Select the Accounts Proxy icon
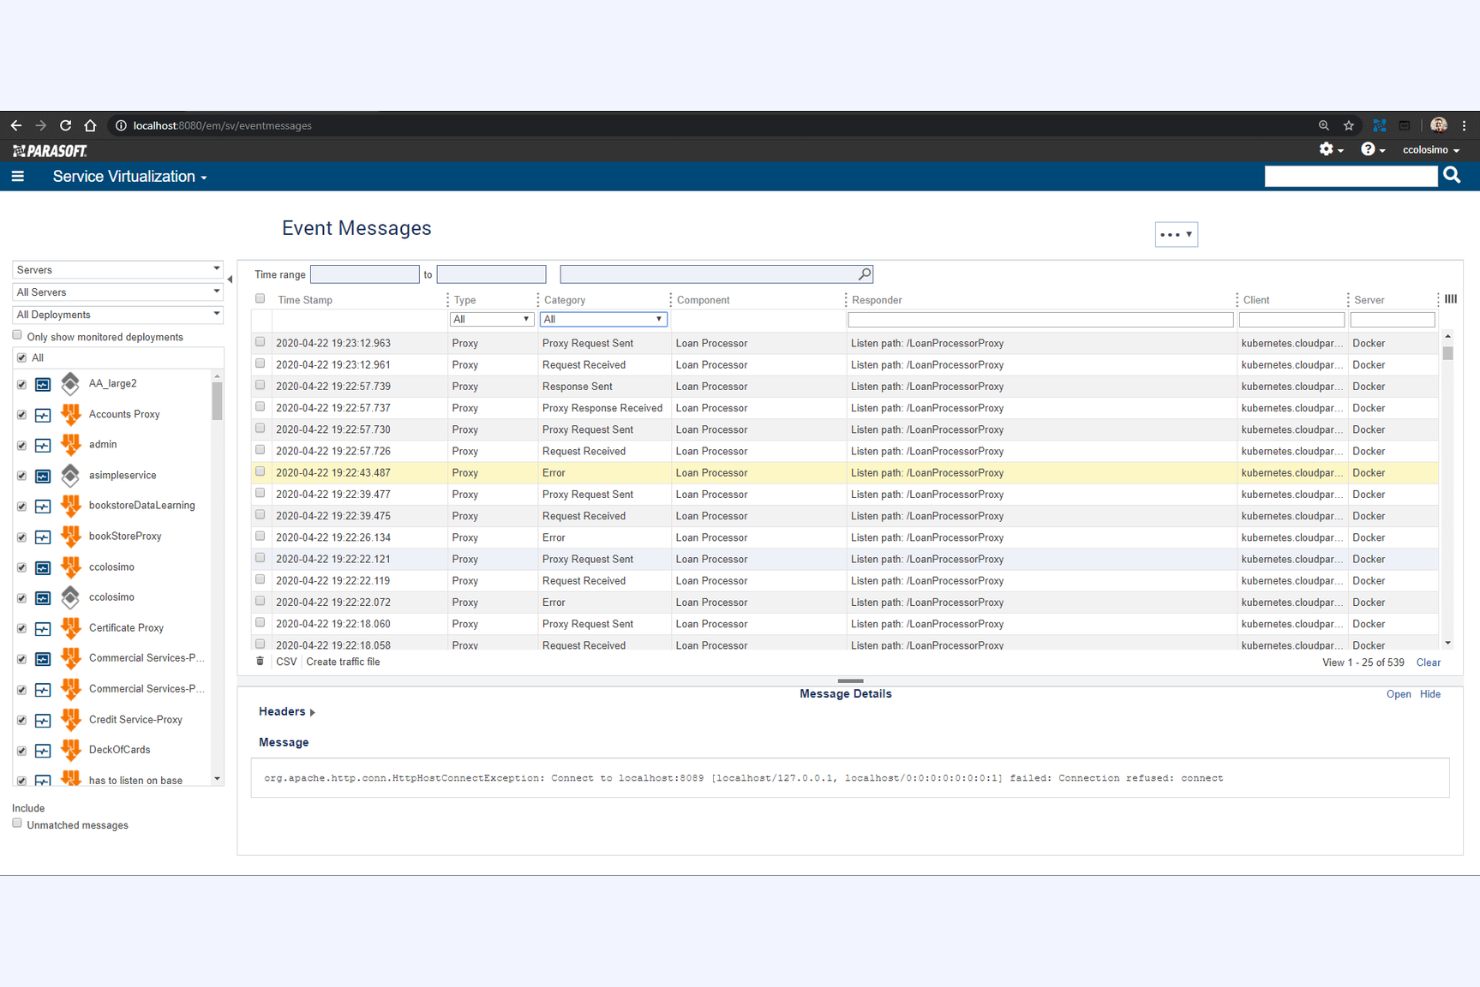This screenshot has height=987, width=1480. coord(70,414)
